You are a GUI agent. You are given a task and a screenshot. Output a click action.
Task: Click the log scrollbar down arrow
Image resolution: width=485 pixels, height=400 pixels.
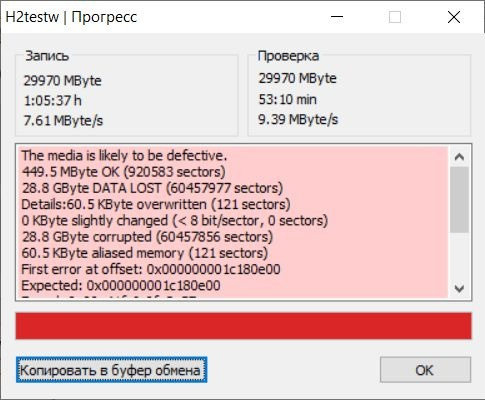tap(459, 288)
